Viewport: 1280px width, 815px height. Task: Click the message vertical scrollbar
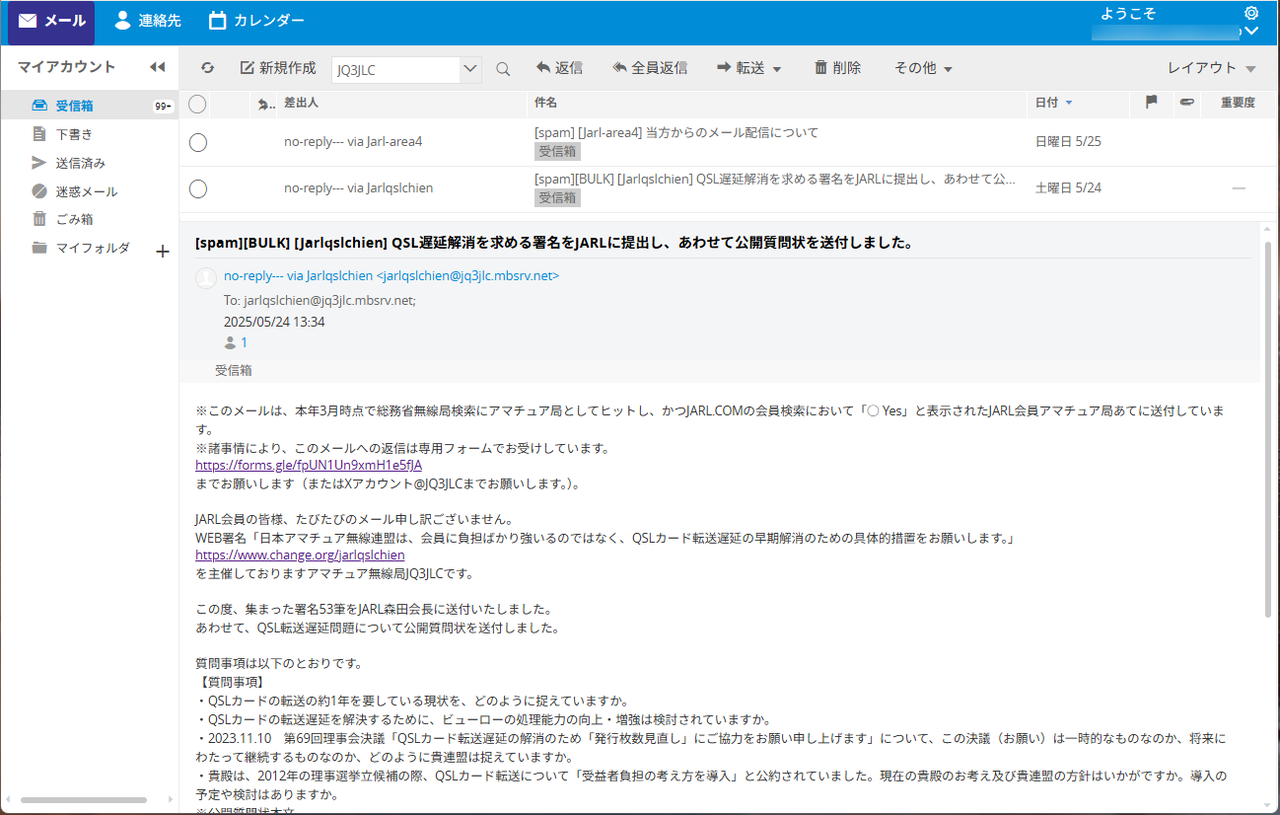[x=1268, y=430]
